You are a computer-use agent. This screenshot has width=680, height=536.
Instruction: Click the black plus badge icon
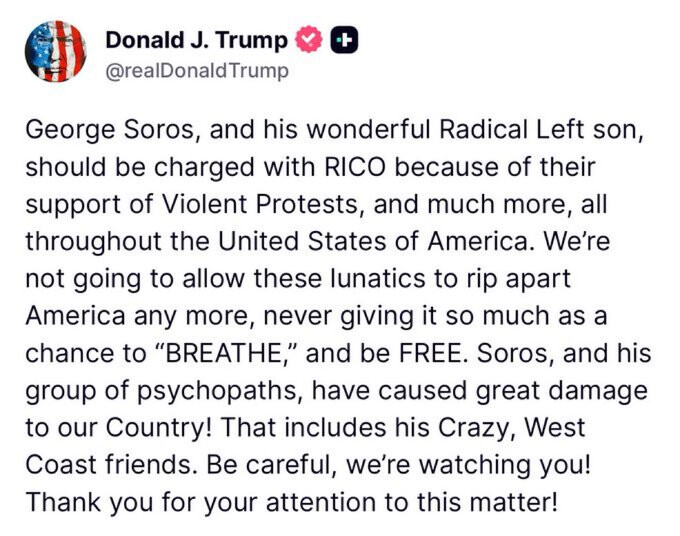[x=344, y=40]
